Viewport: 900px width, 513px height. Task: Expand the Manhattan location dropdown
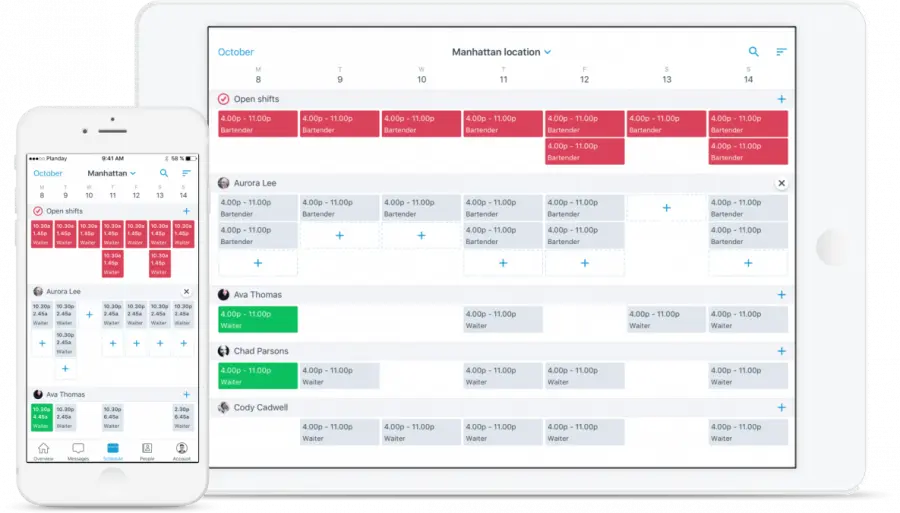click(x=502, y=52)
